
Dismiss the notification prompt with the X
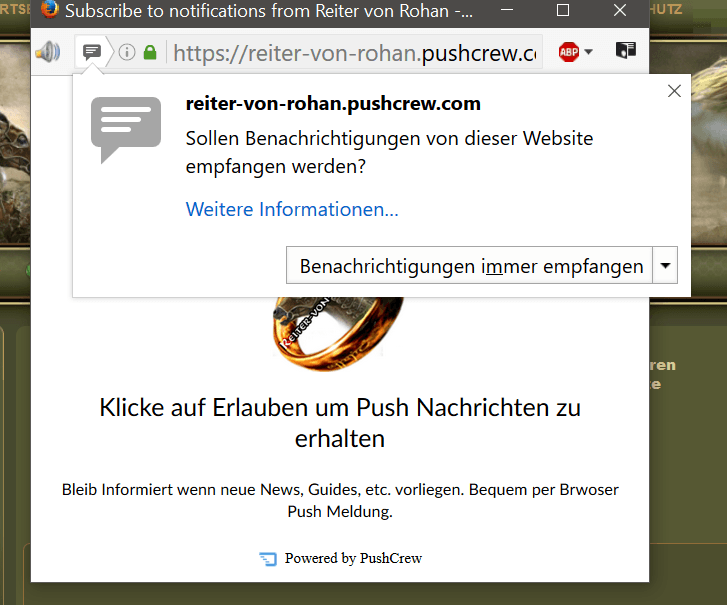click(674, 91)
